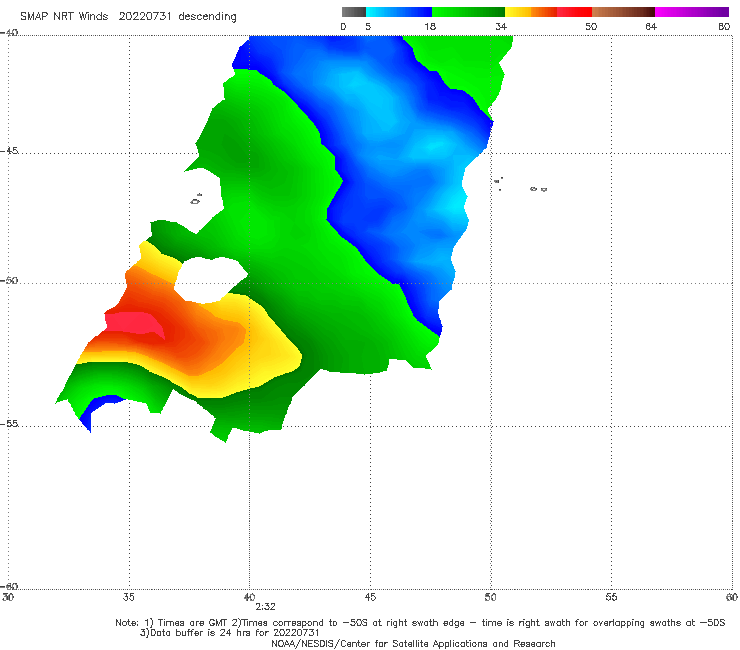This screenshot has height=650, width=740.
Task: Click the red maximum-wind patch on the map
Action: 133,324
